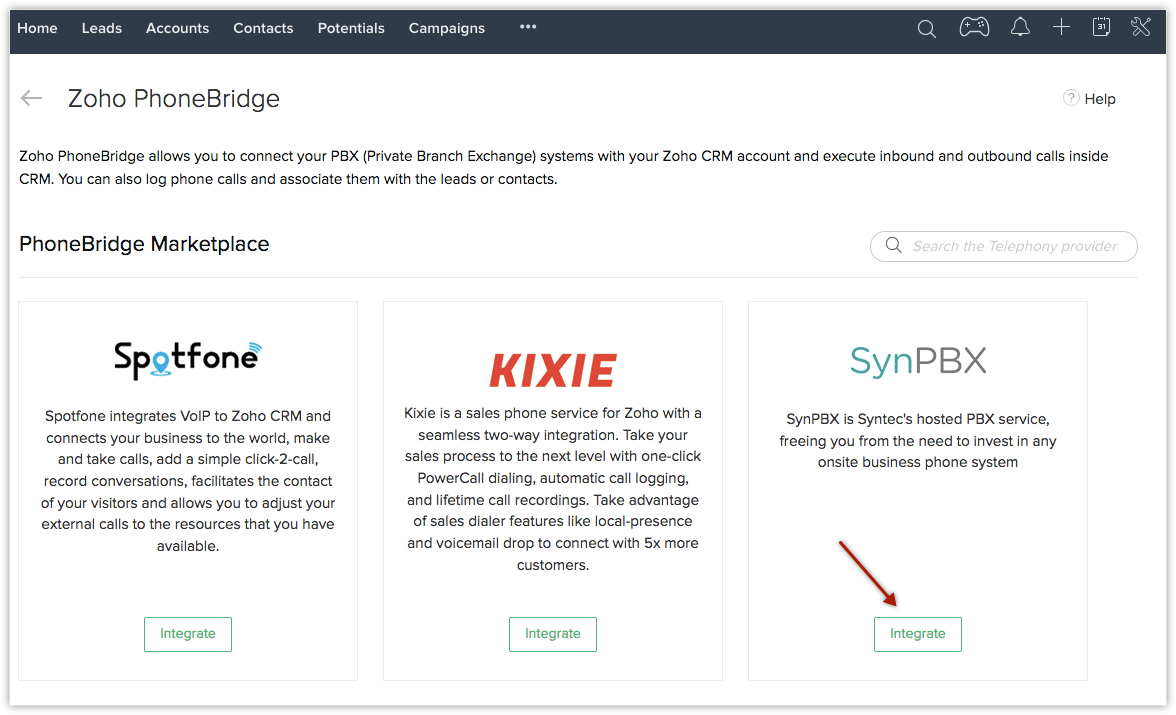Image resolution: width=1176 pixels, height=715 pixels.
Task: Click the SynPBX description text
Action: click(x=918, y=440)
